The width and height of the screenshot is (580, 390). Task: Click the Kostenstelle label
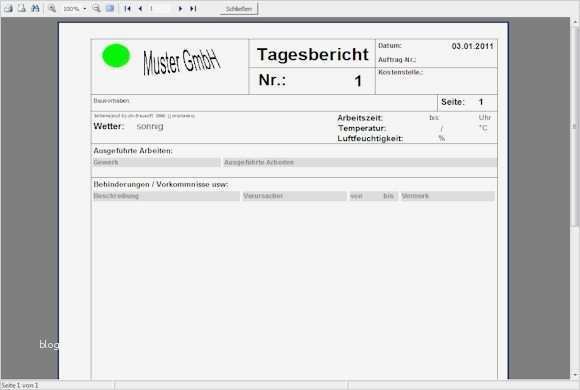click(400, 72)
